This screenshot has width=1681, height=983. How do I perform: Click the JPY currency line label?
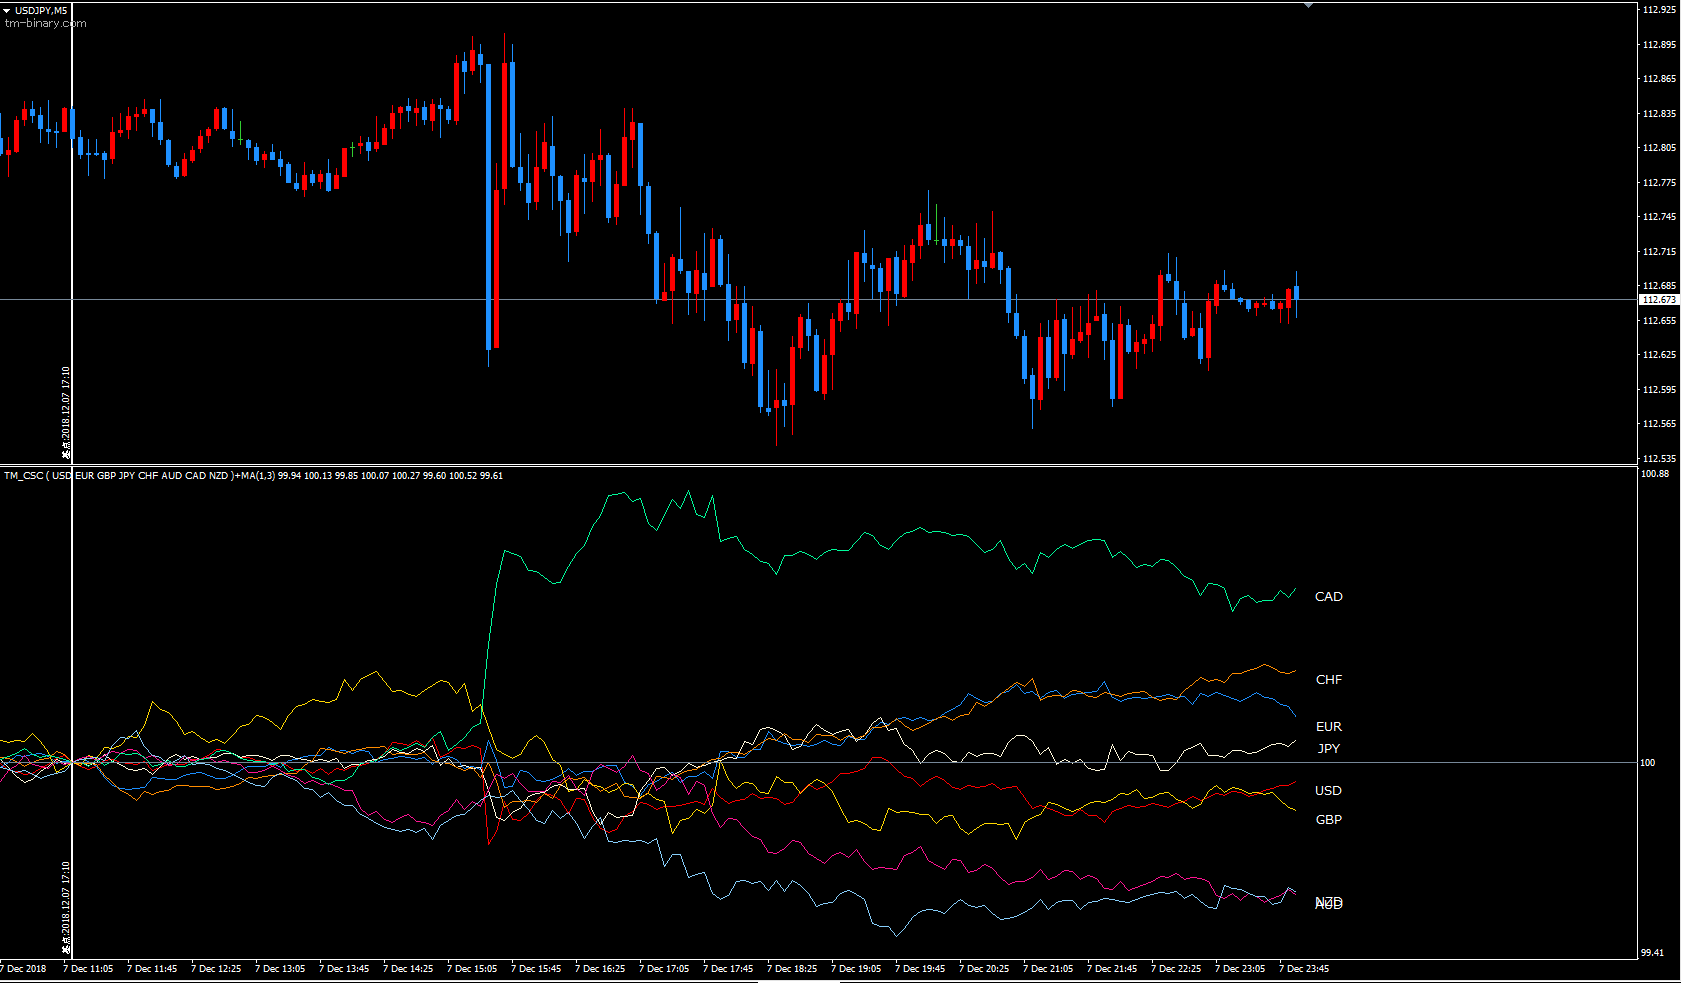click(x=1329, y=749)
